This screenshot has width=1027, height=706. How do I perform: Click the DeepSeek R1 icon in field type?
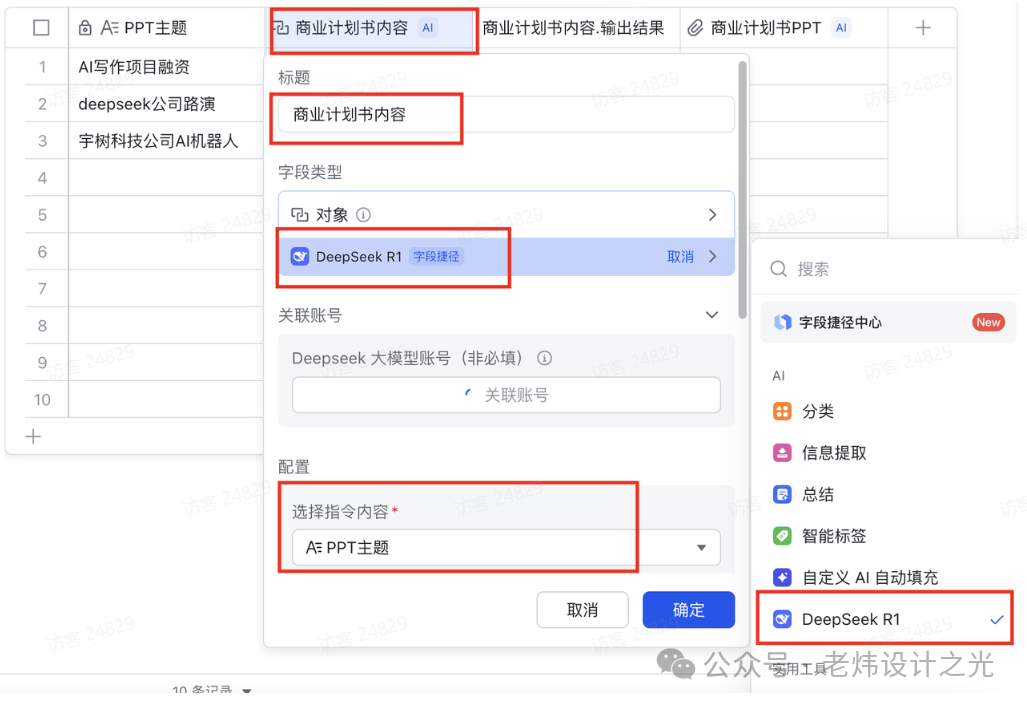tap(299, 257)
